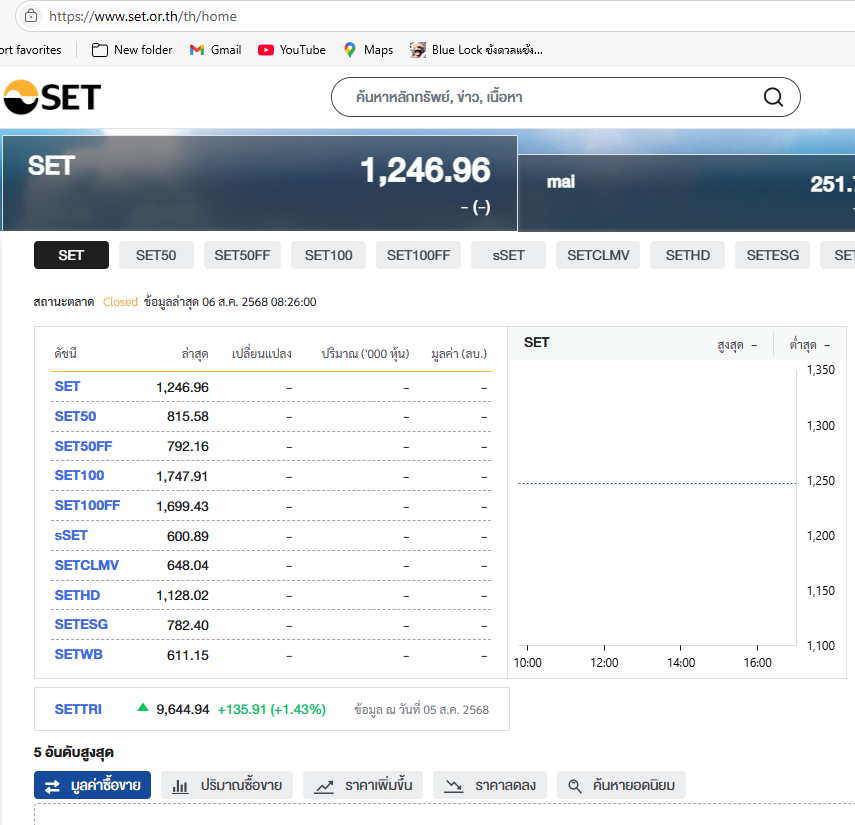Image resolution: width=855 pixels, height=825 pixels.
Task: Open the Gmail bookmark icon
Action: [x=196, y=50]
